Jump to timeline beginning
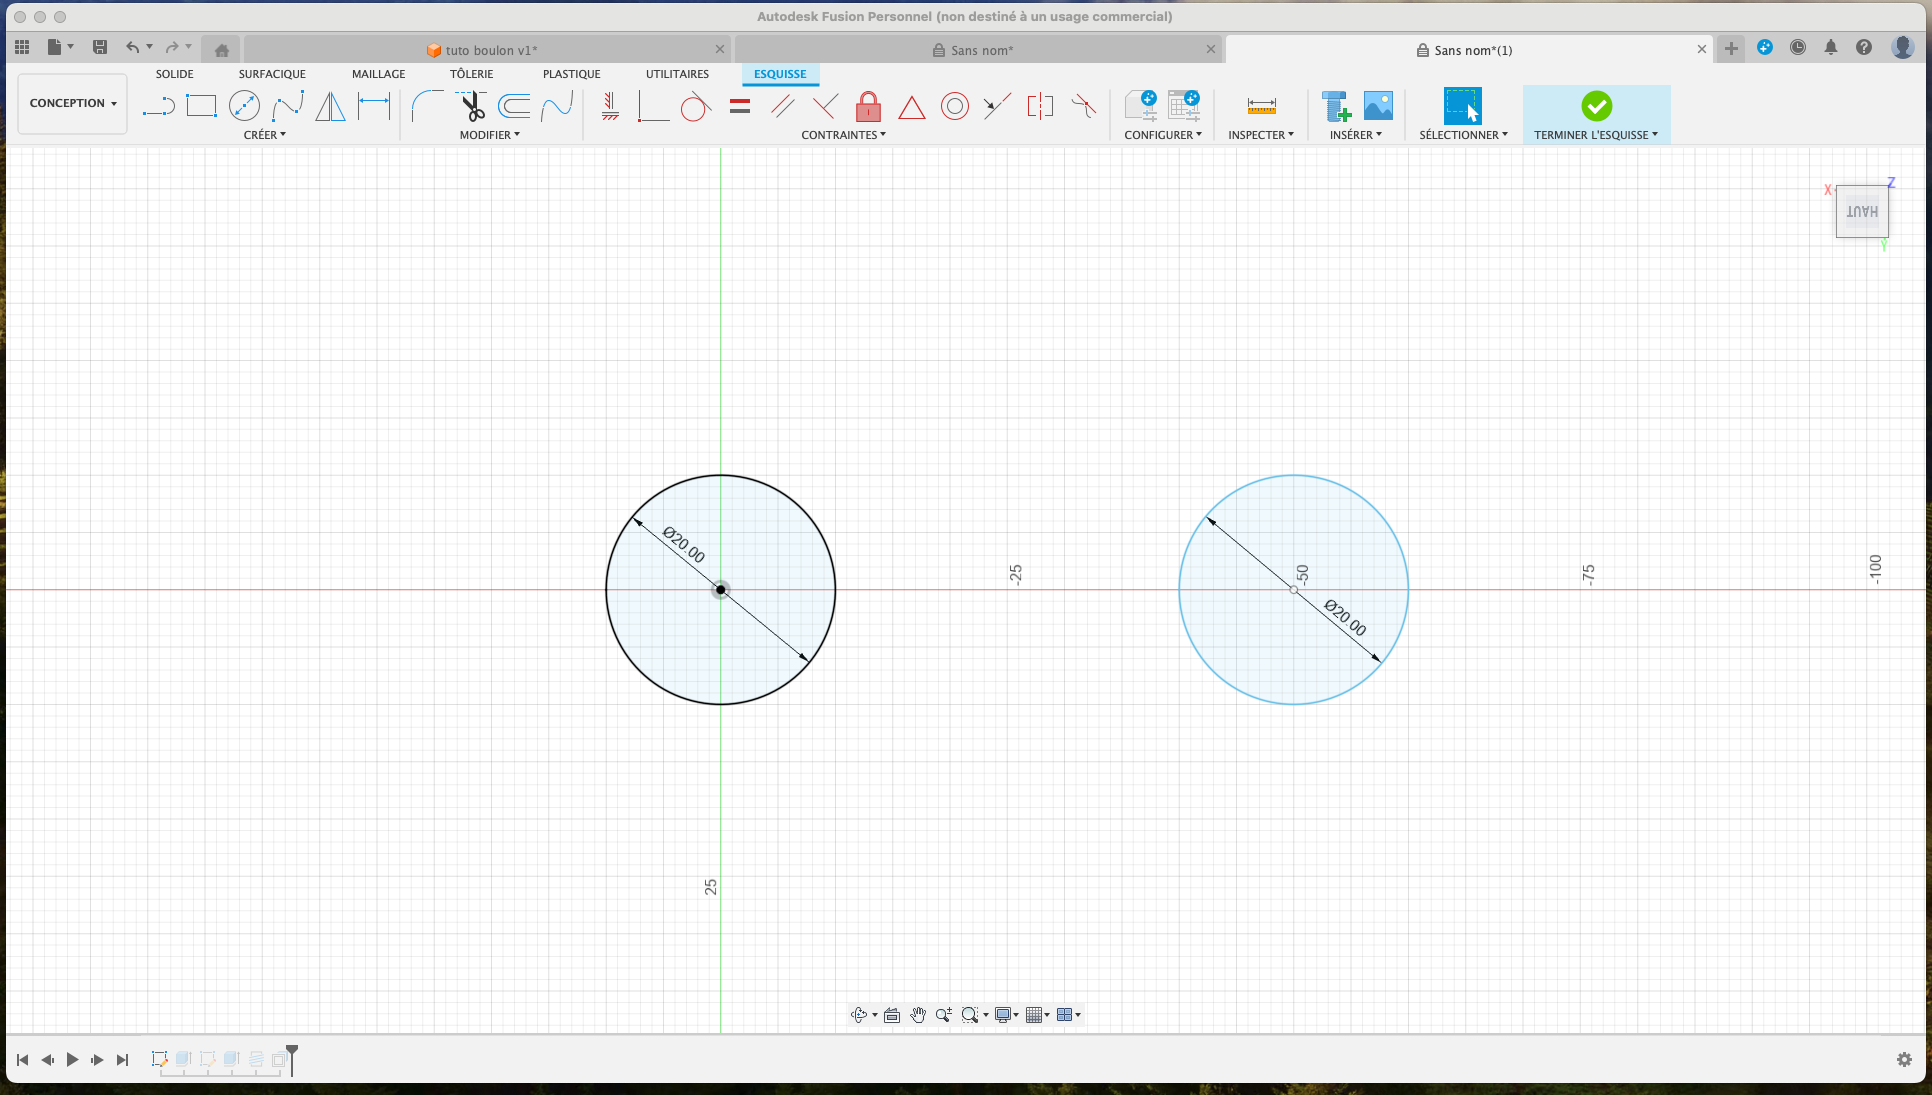Screen dimensions: 1932x1095 coord(22,1060)
